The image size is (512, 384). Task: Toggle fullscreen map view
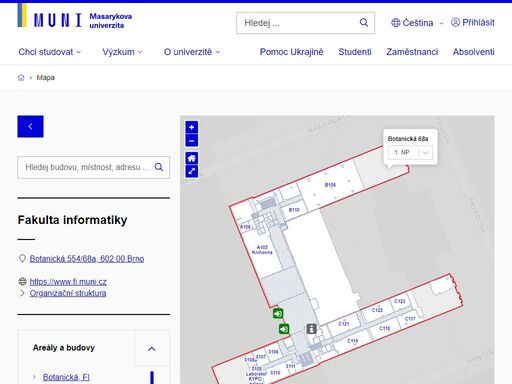(x=192, y=171)
